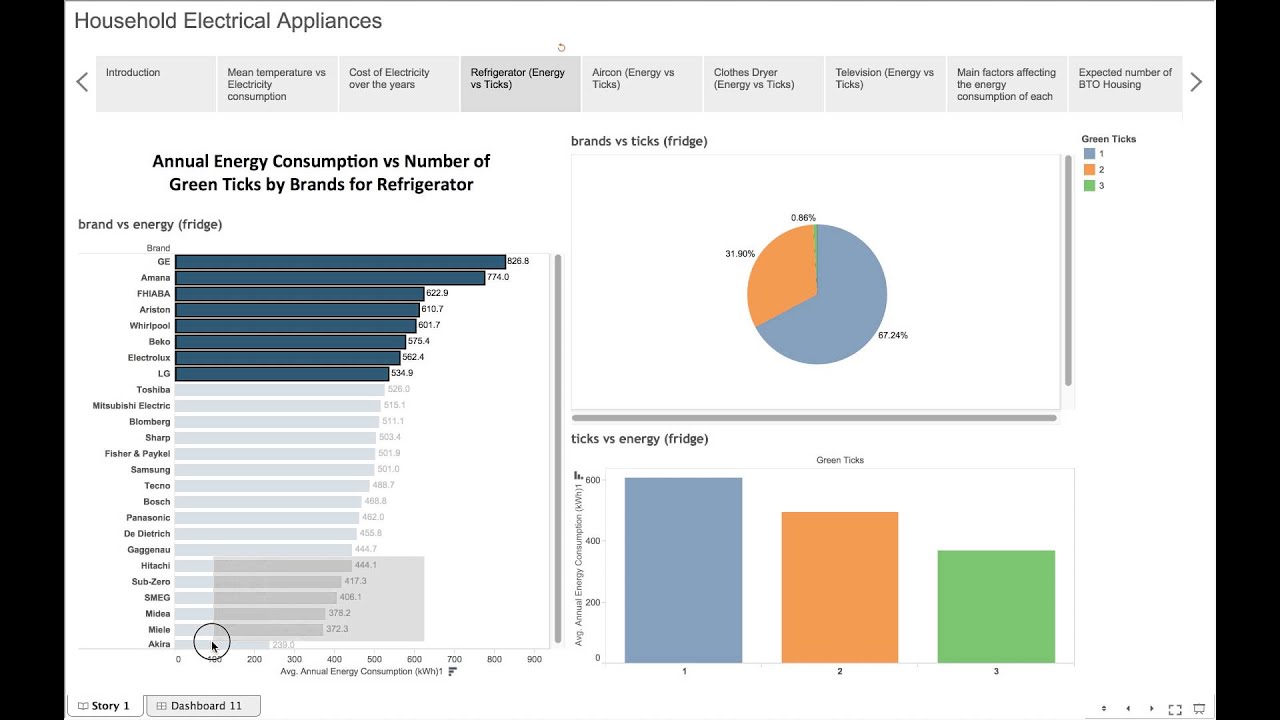The height and width of the screenshot is (720, 1280).
Task: Go to next sheet tab arrow
Action: click(1151, 708)
